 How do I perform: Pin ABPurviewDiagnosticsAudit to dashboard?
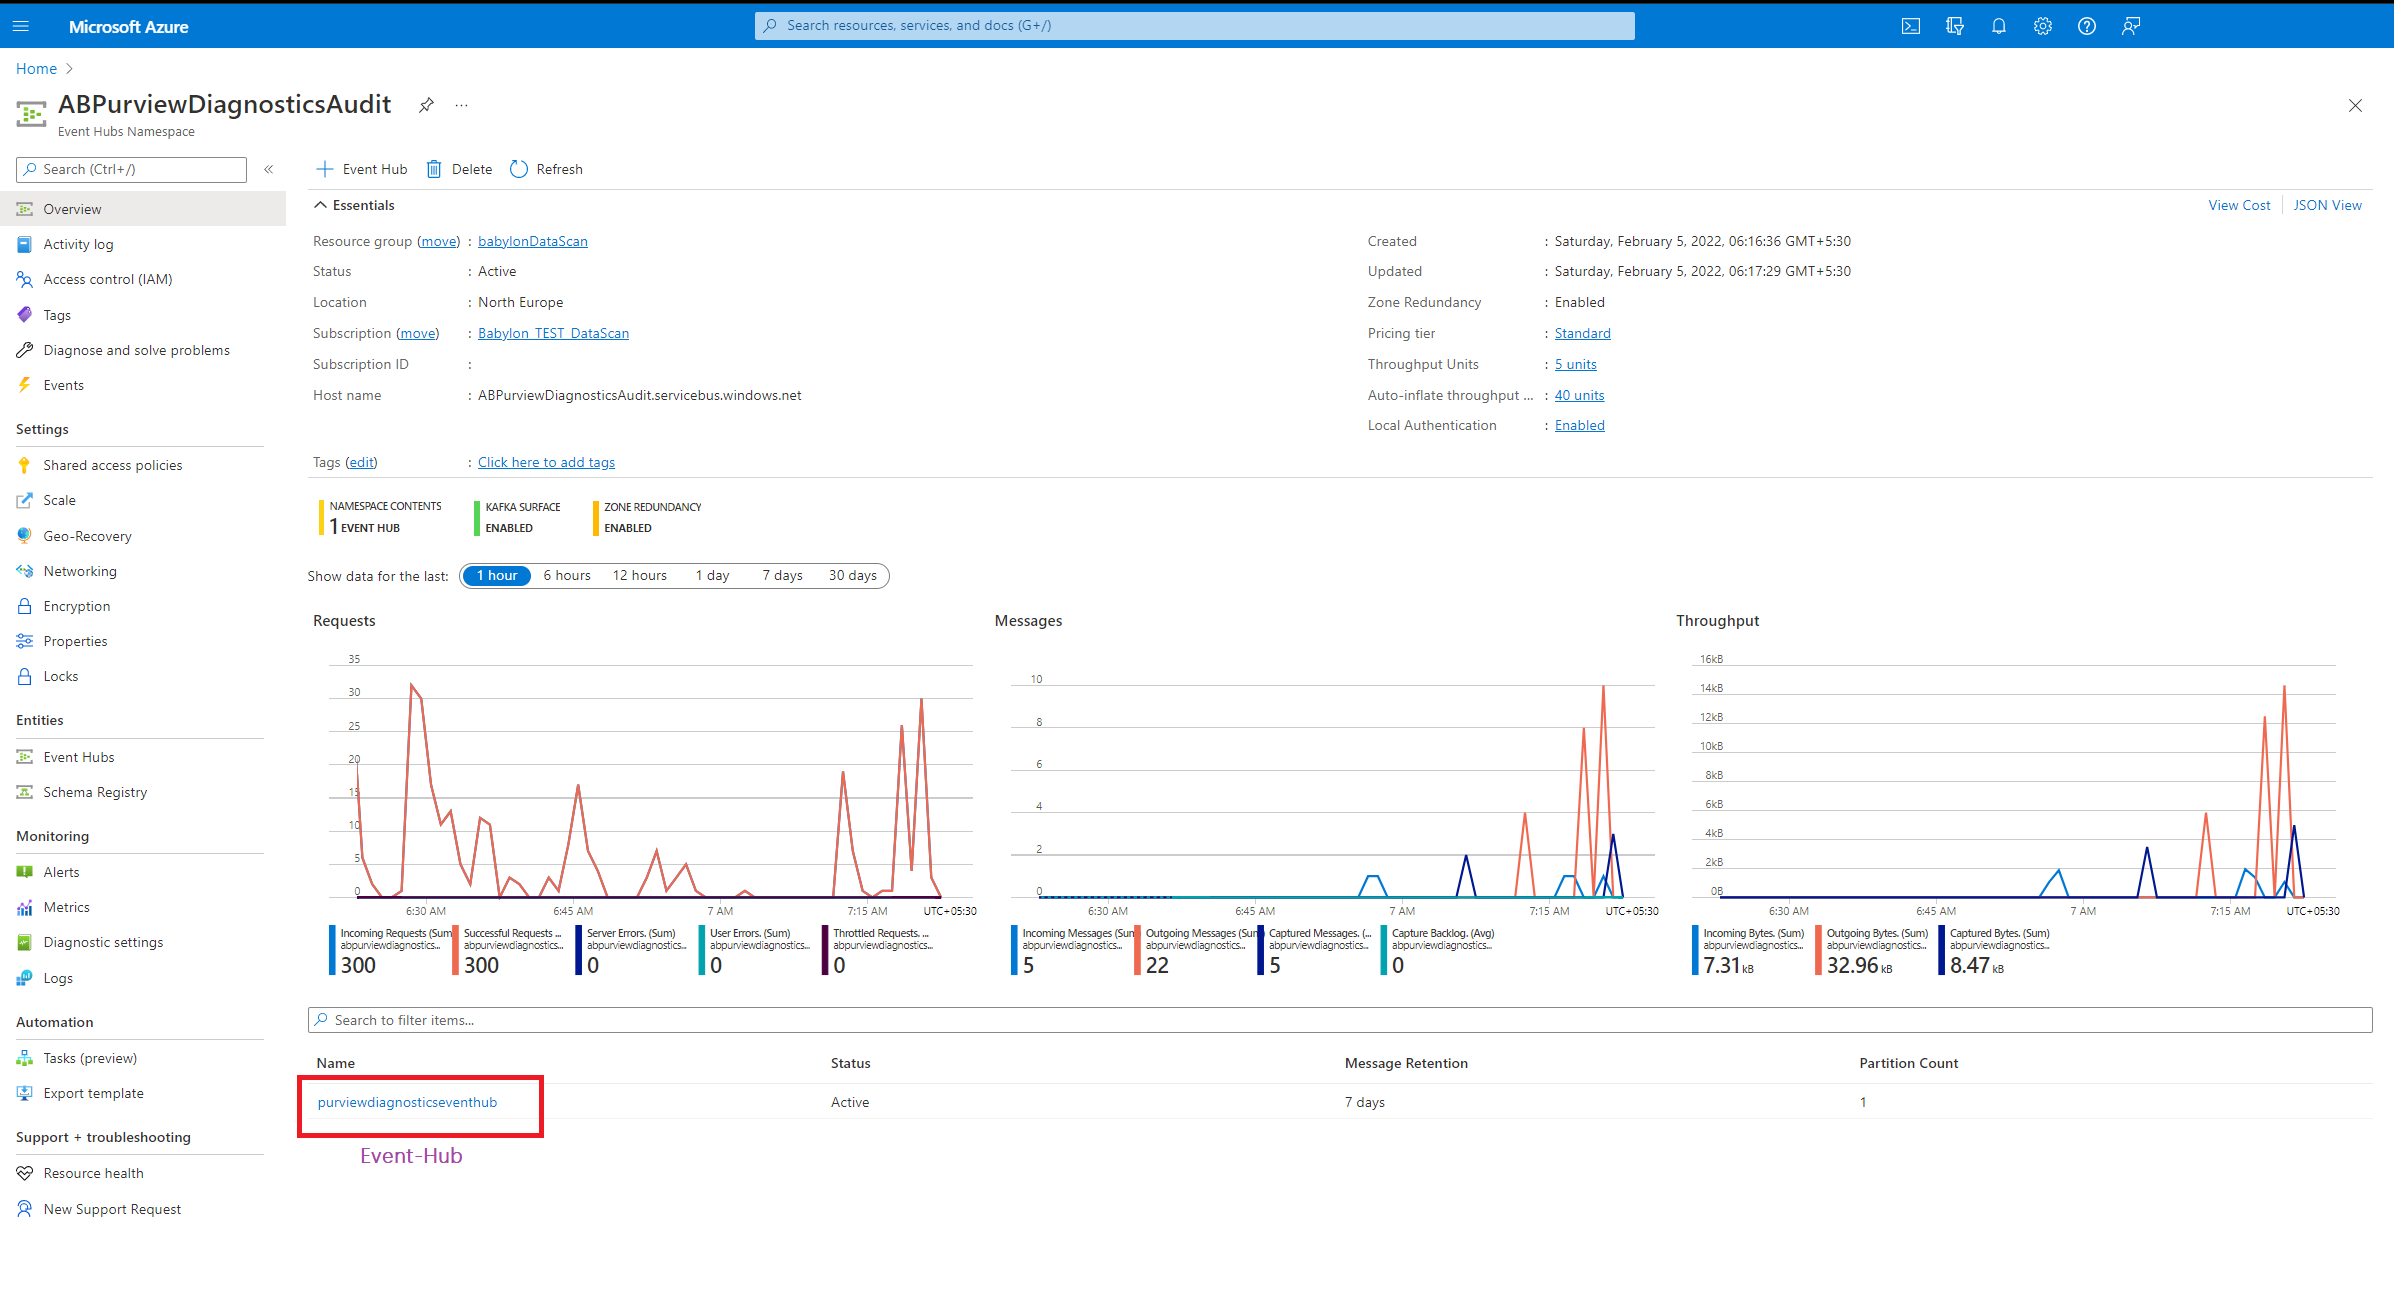point(426,105)
